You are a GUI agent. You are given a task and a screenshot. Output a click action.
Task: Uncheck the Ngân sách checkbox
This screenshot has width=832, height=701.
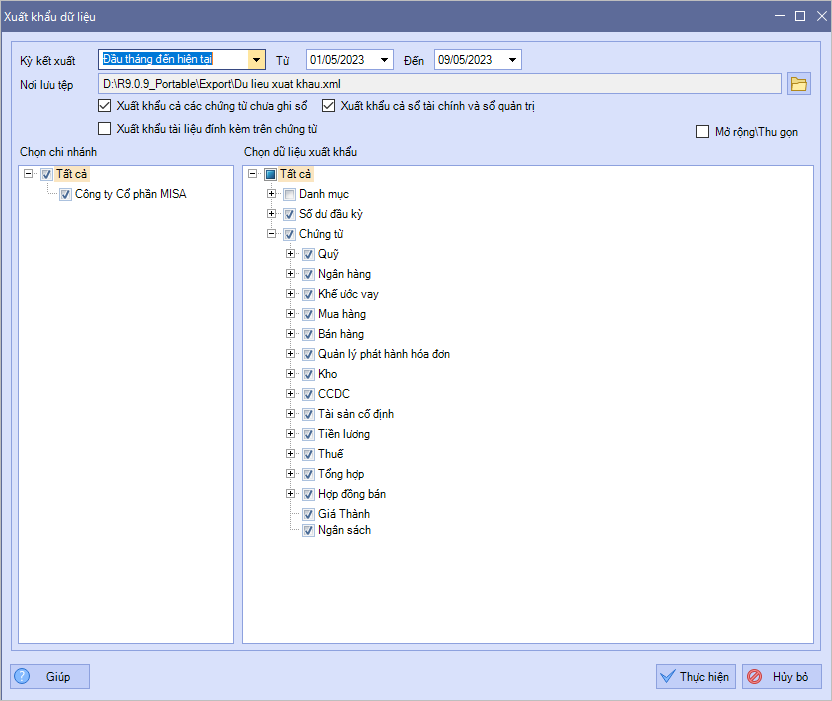[309, 530]
